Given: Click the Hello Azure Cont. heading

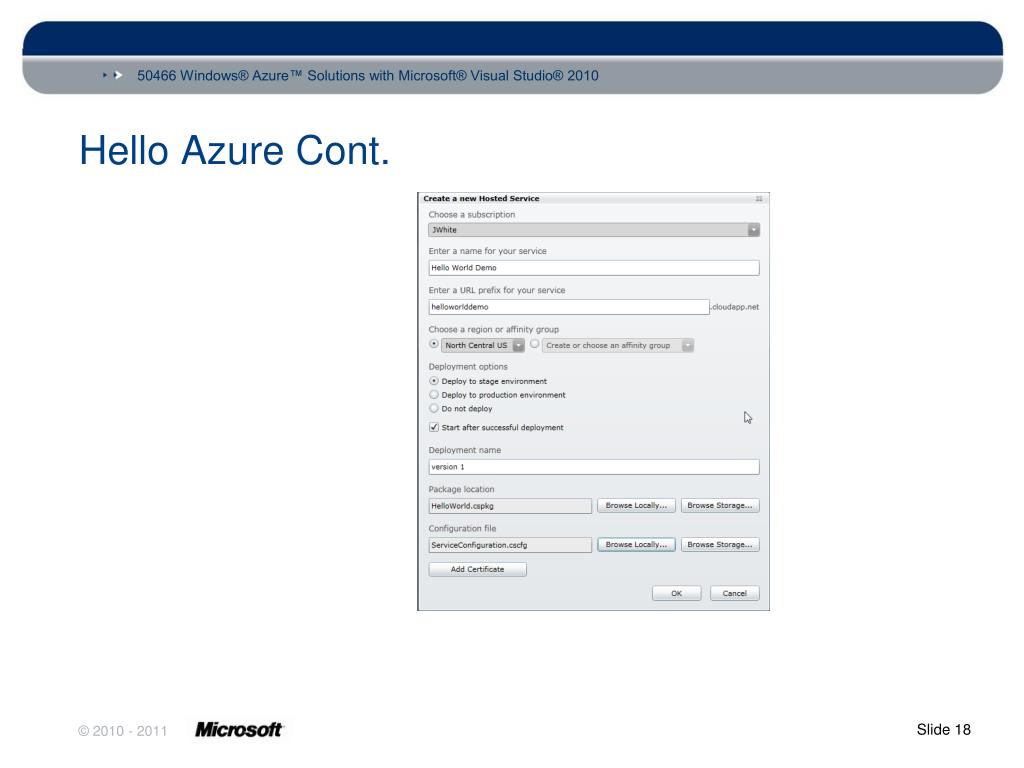Looking at the screenshot, I should (x=234, y=150).
